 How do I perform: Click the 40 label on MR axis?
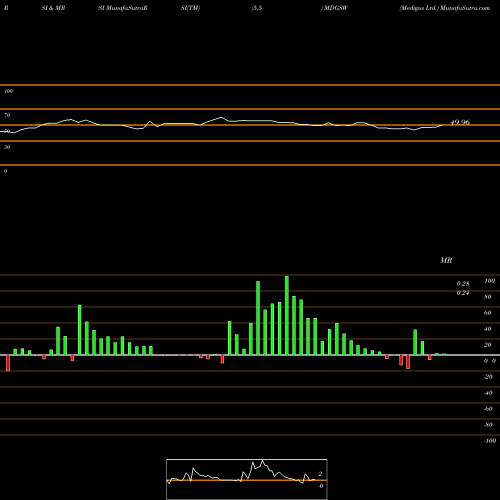pyautogui.click(x=488, y=329)
